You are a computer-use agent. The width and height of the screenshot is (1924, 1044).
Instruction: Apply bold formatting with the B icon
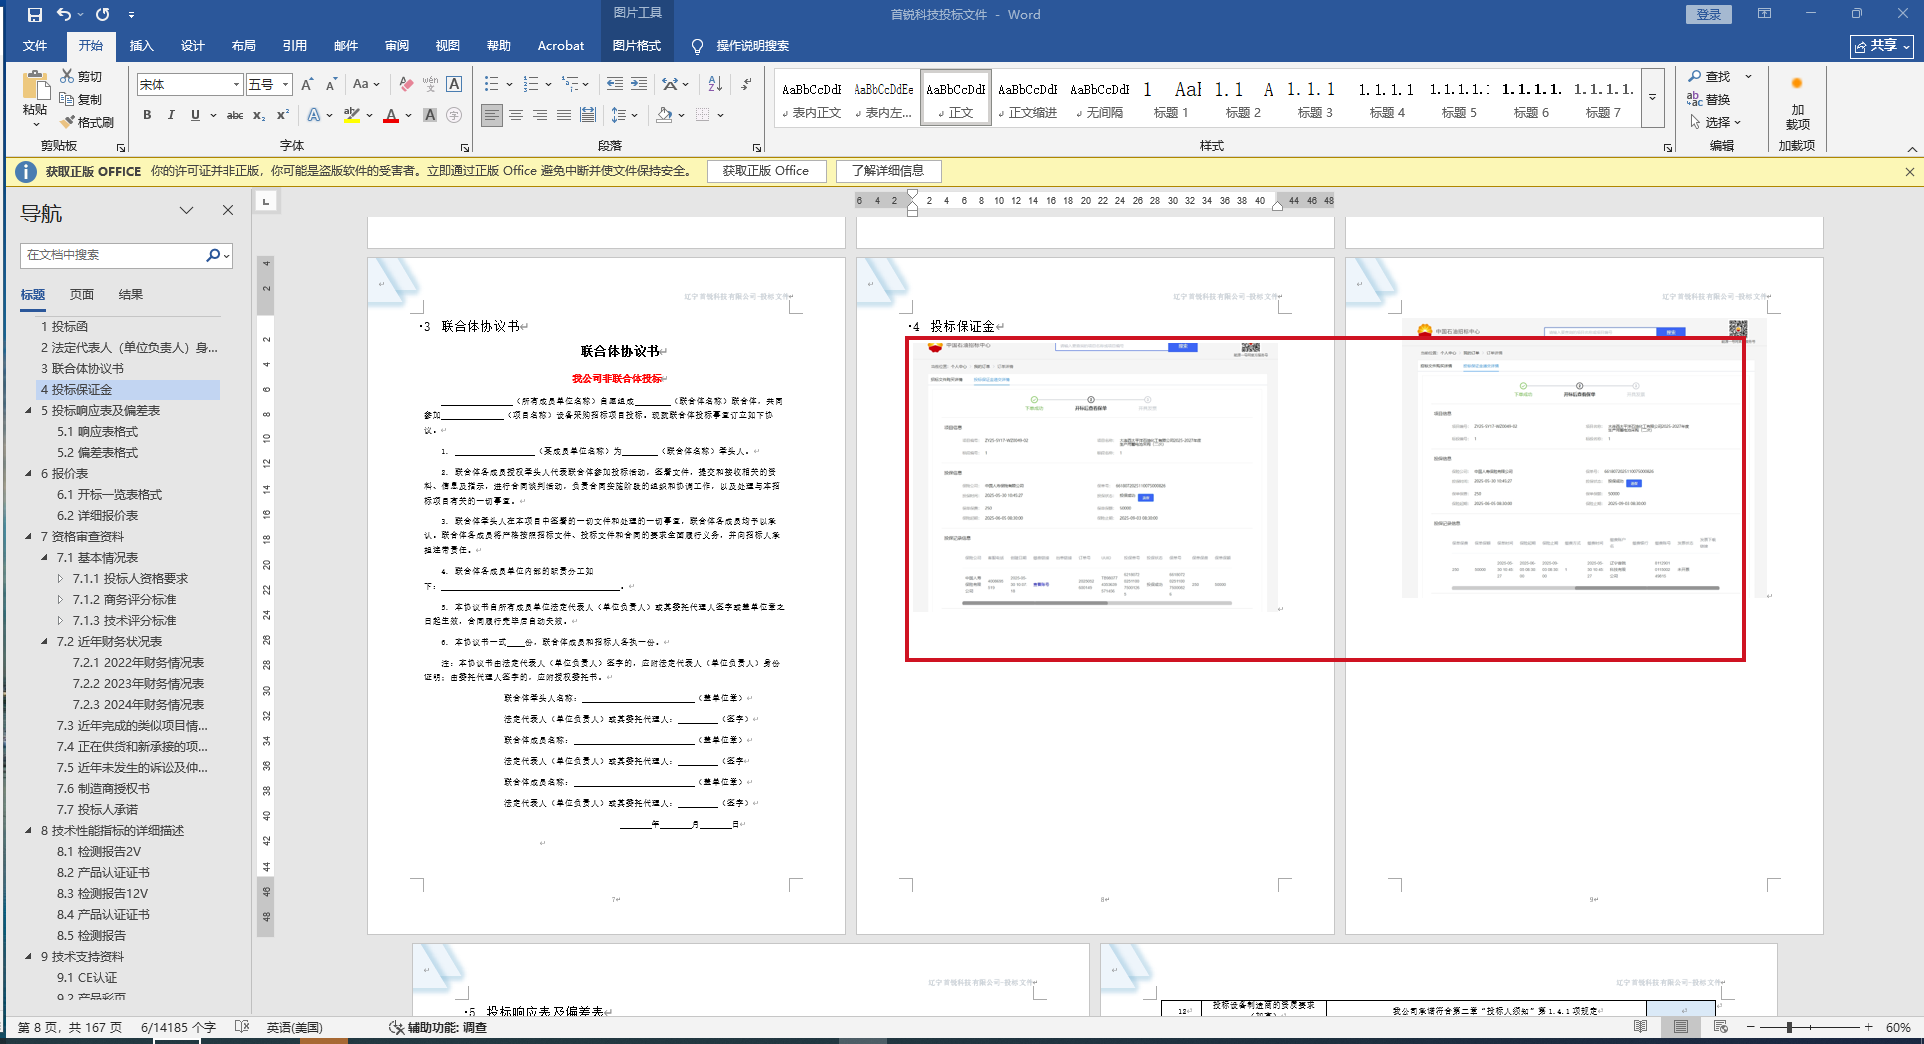(147, 115)
